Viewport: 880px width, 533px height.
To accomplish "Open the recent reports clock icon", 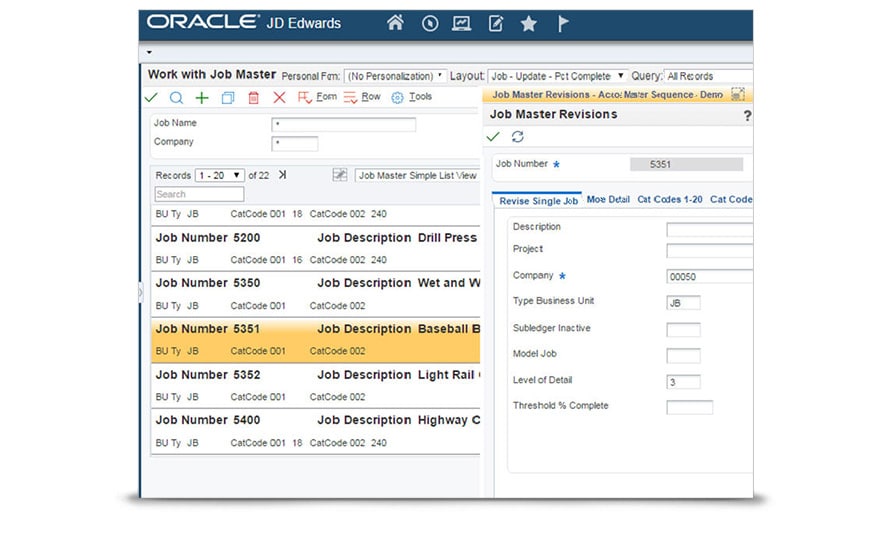I will pyautogui.click(x=430, y=23).
